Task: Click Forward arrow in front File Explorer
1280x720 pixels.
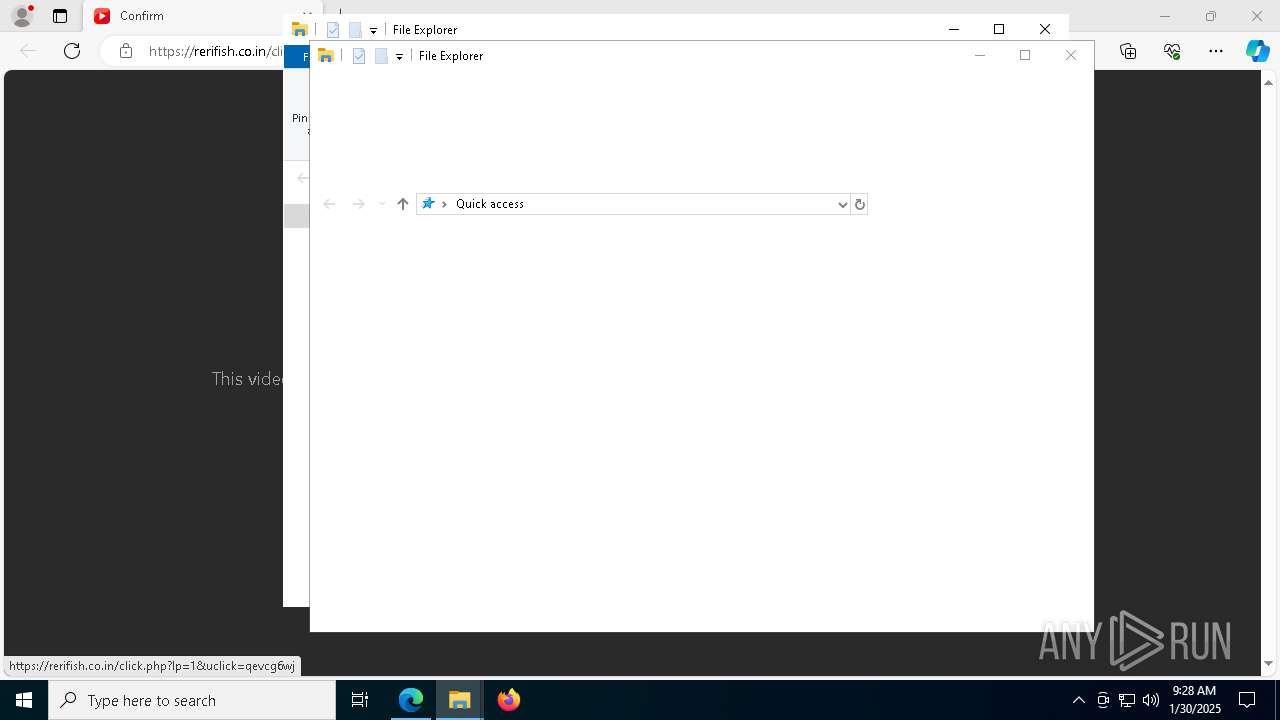Action: coord(358,204)
